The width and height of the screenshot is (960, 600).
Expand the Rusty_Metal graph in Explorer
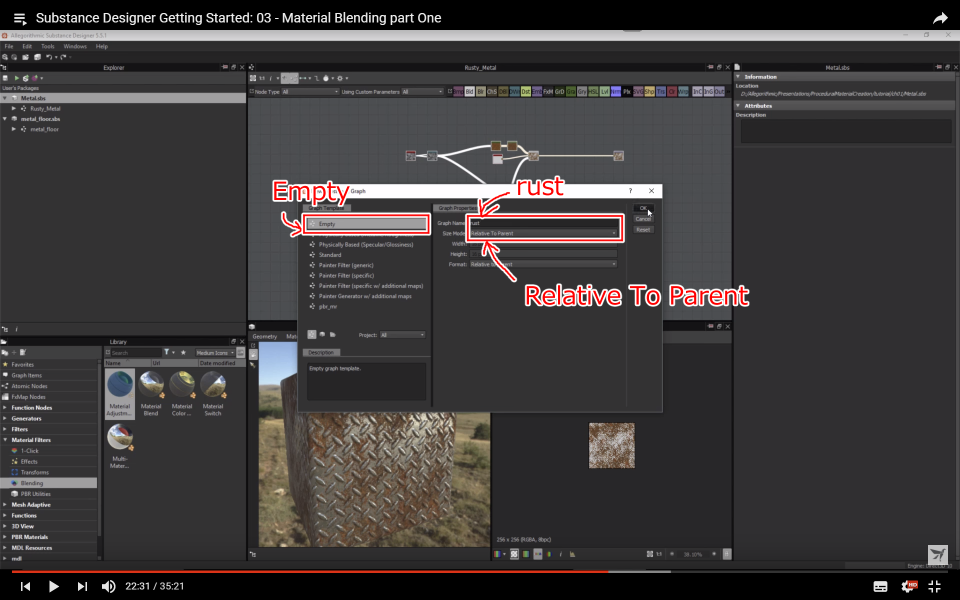coord(14,108)
